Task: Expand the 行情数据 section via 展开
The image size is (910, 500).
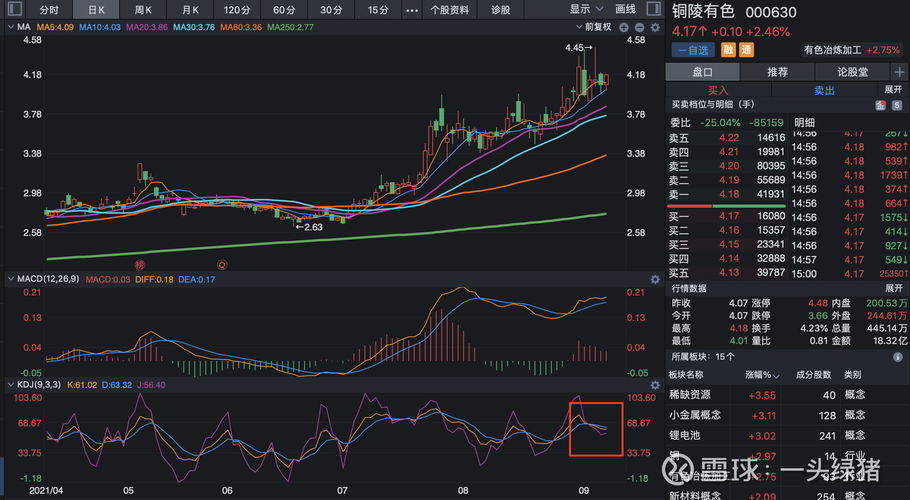Action: 894,288
